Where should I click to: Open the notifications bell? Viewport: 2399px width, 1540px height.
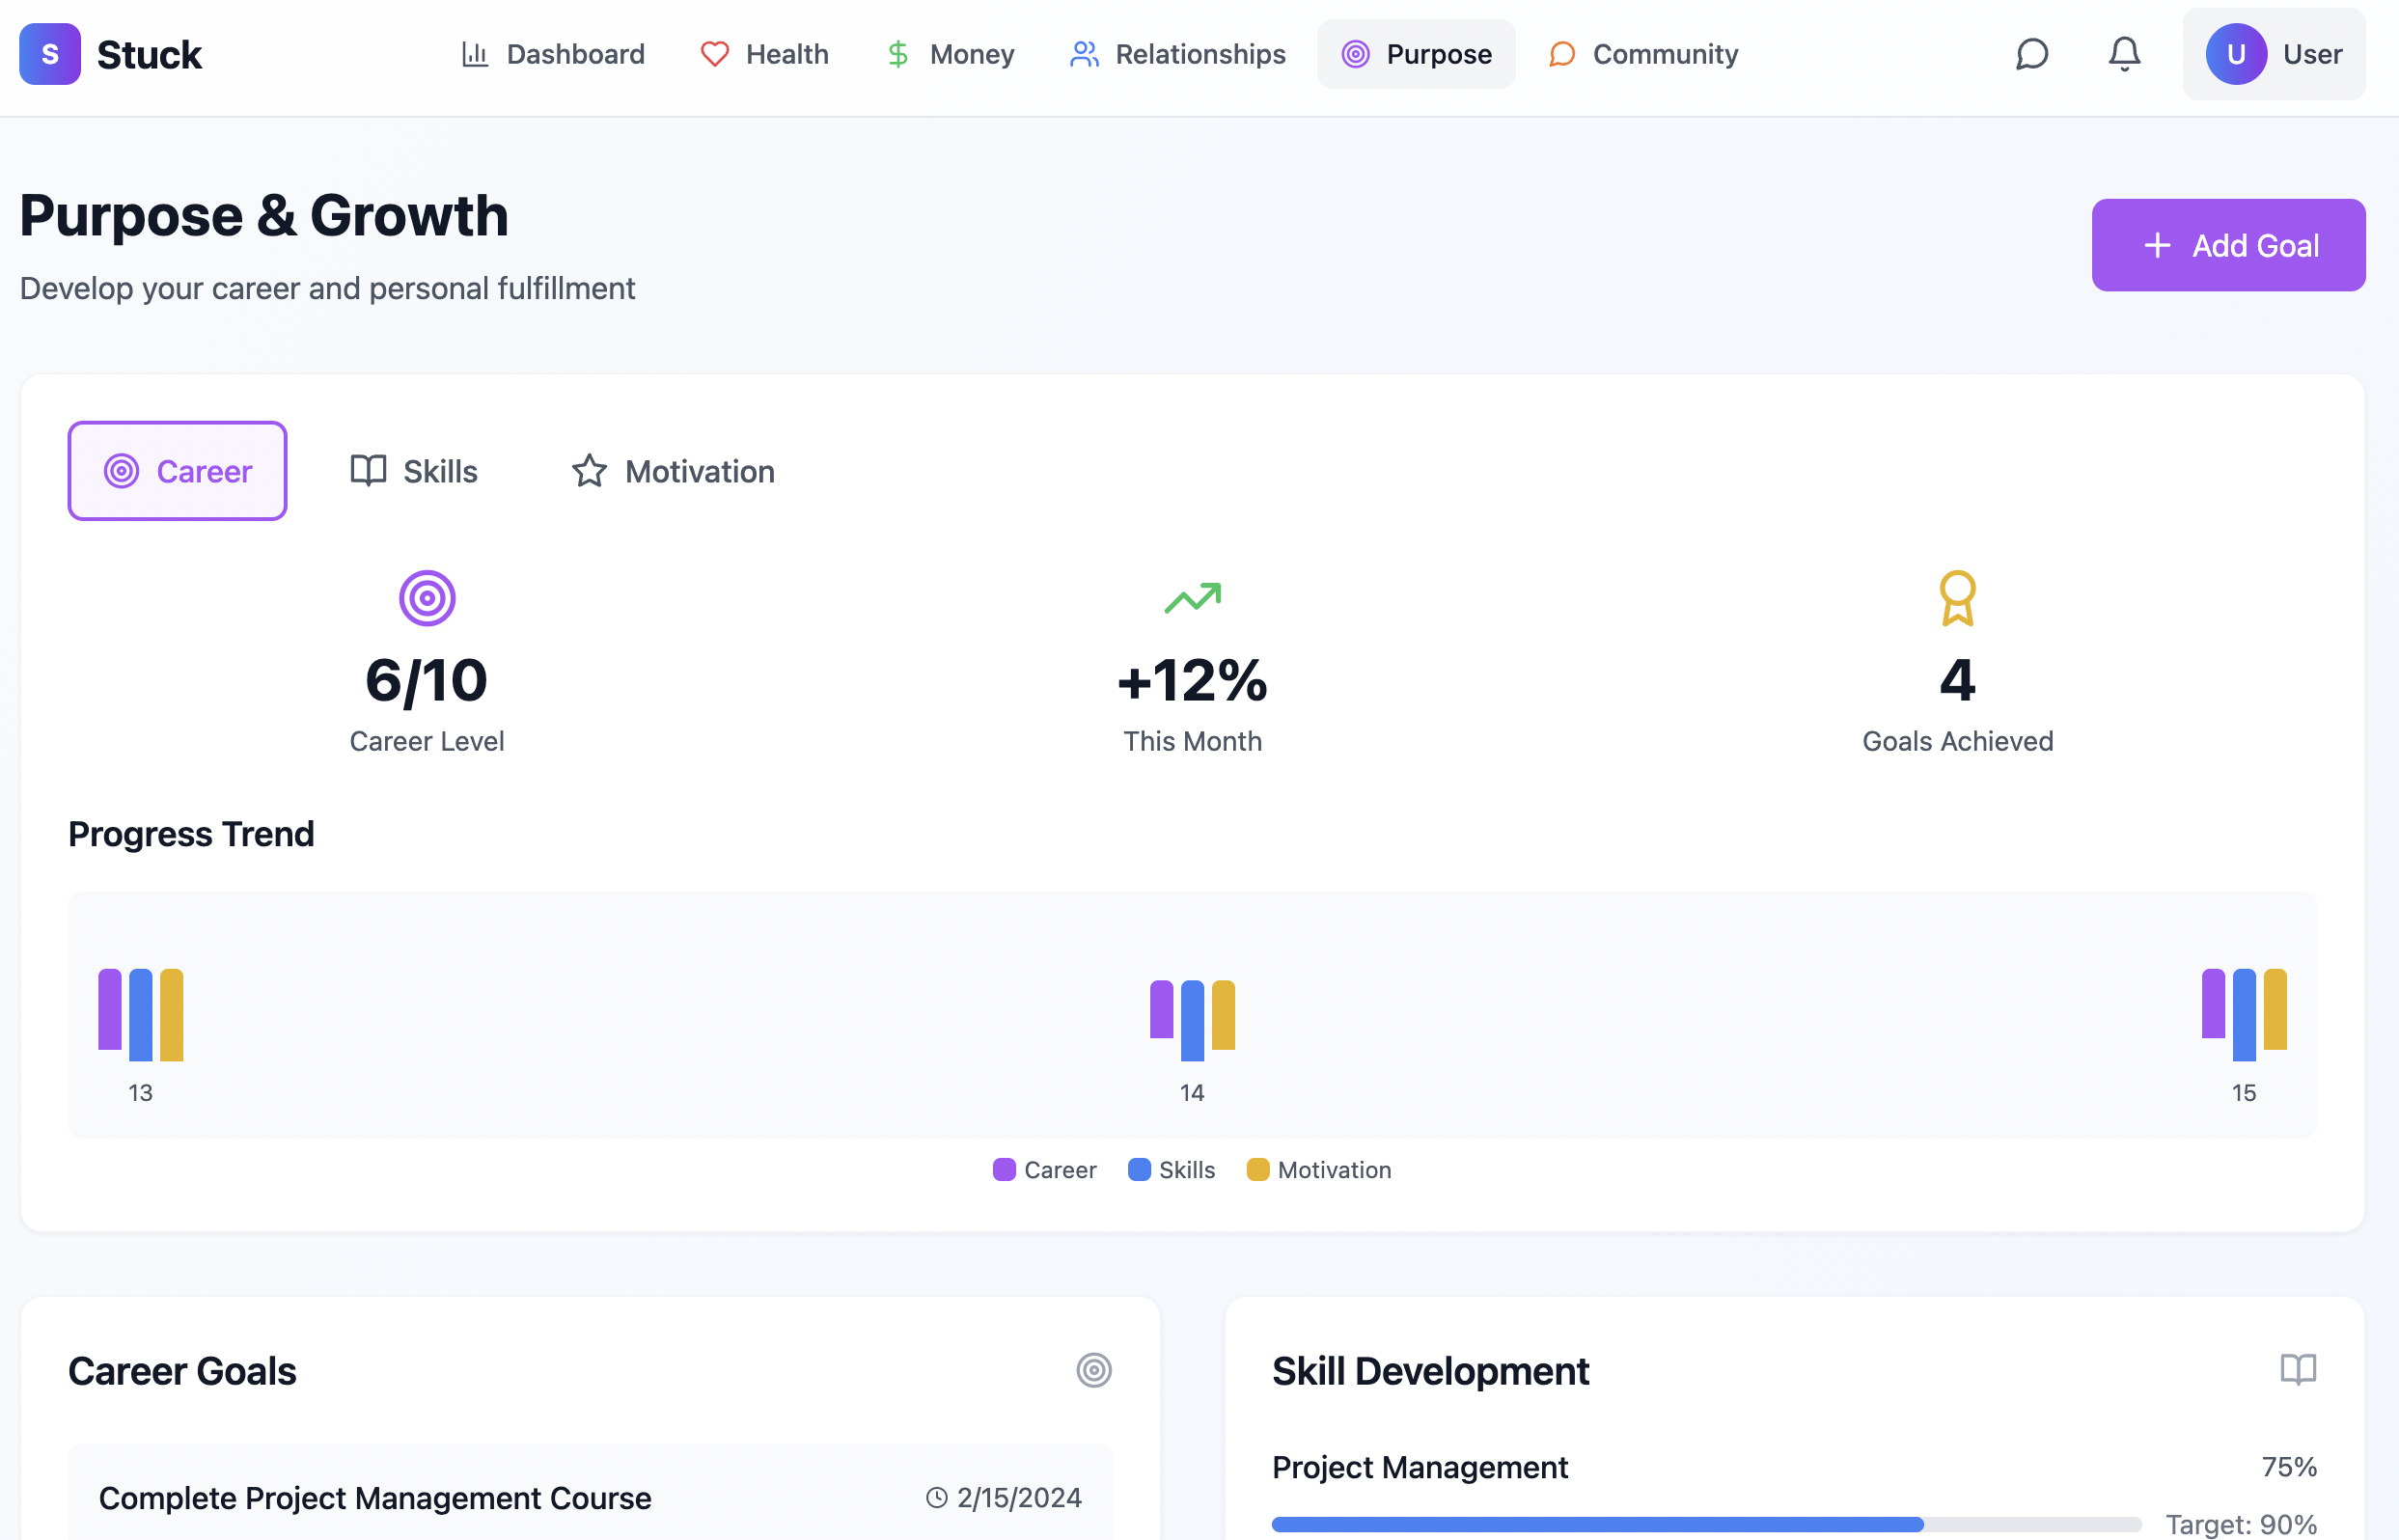coord(2124,54)
